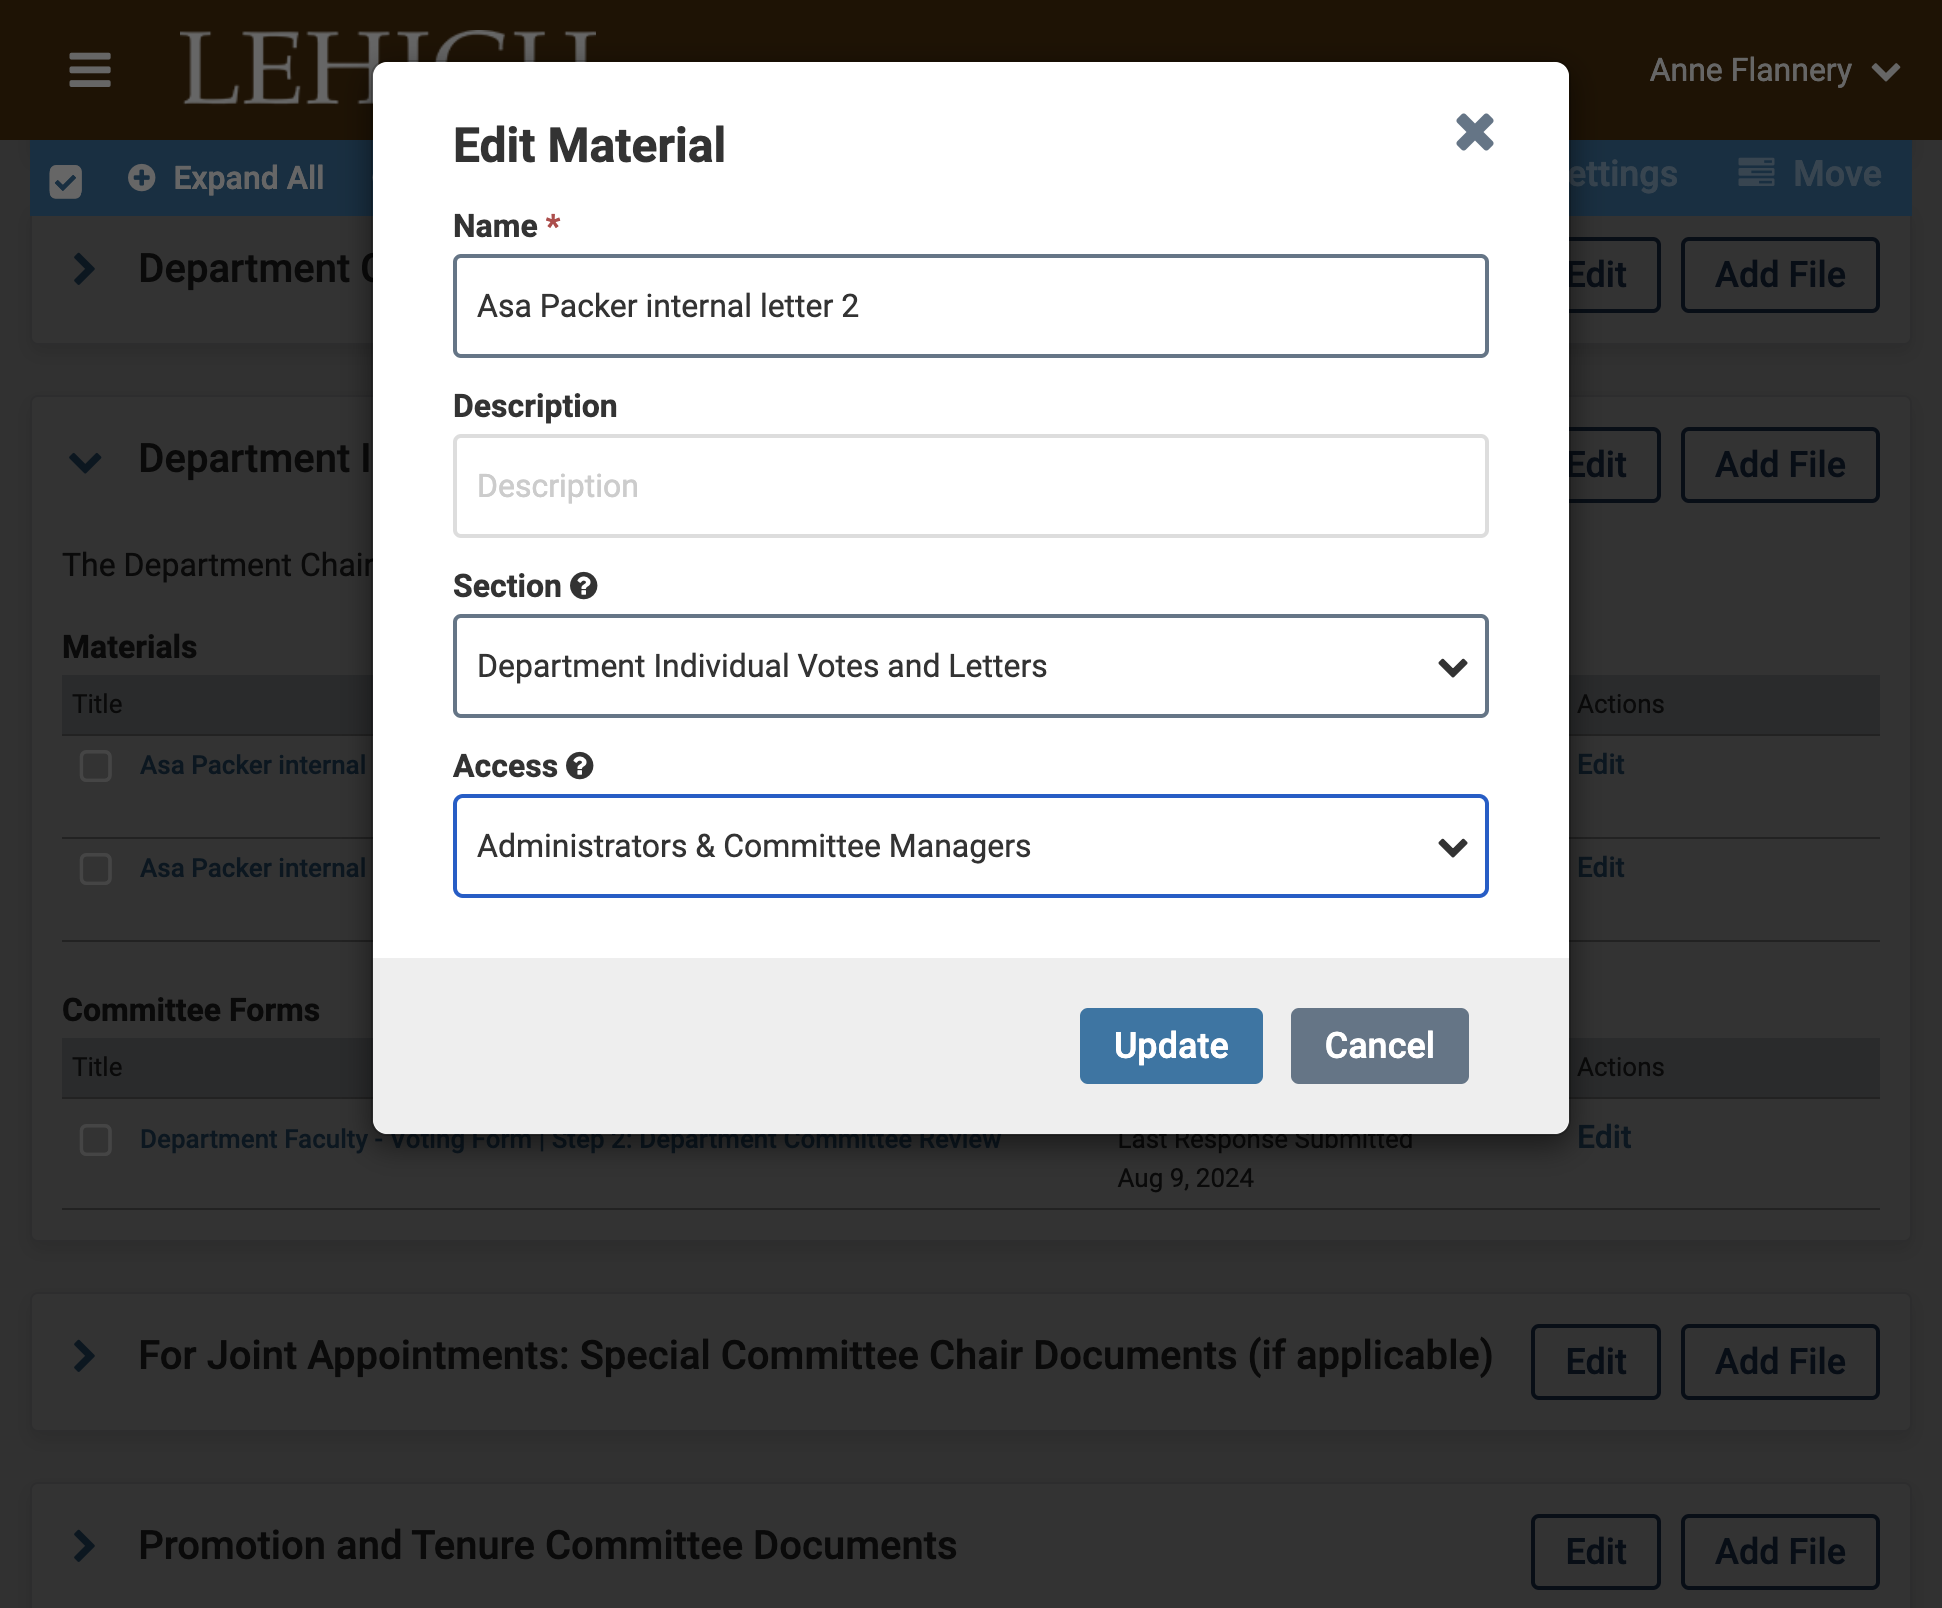Viewport: 1942px width, 1608px height.
Task: Open Department Faculty Voting Form link
Action: [x=570, y=1140]
